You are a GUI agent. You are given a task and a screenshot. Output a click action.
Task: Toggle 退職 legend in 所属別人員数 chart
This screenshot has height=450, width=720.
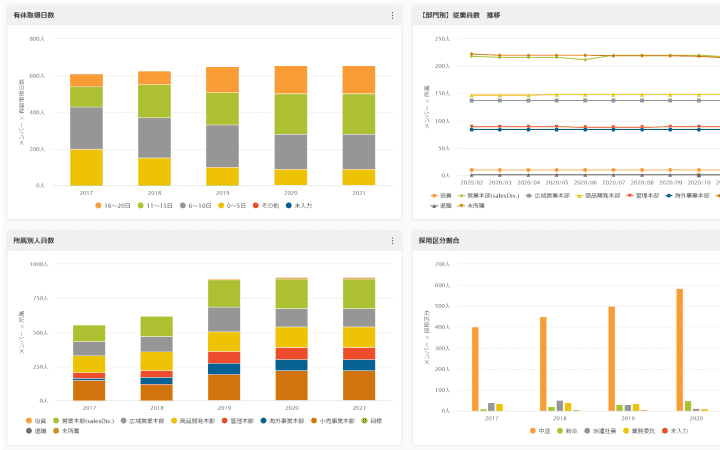[x=36, y=431]
